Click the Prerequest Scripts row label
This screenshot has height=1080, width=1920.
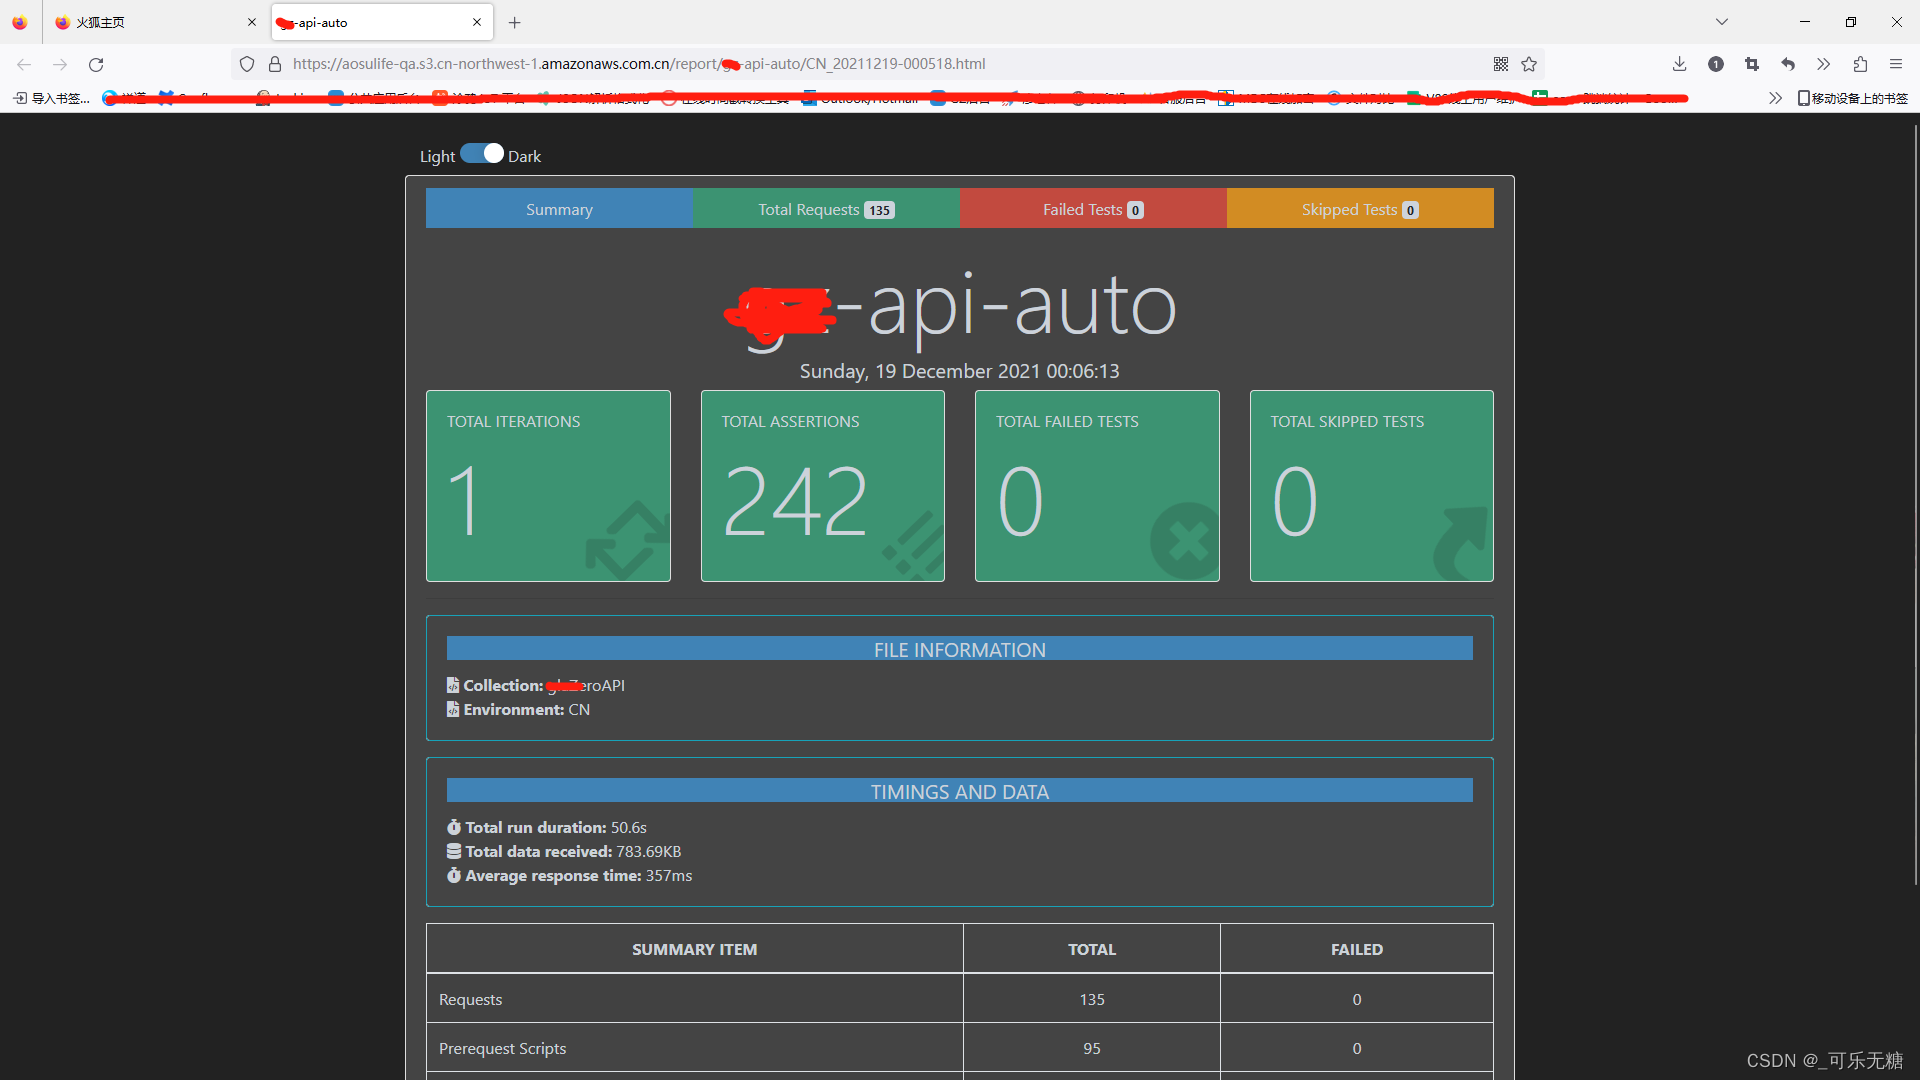click(502, 1048)
